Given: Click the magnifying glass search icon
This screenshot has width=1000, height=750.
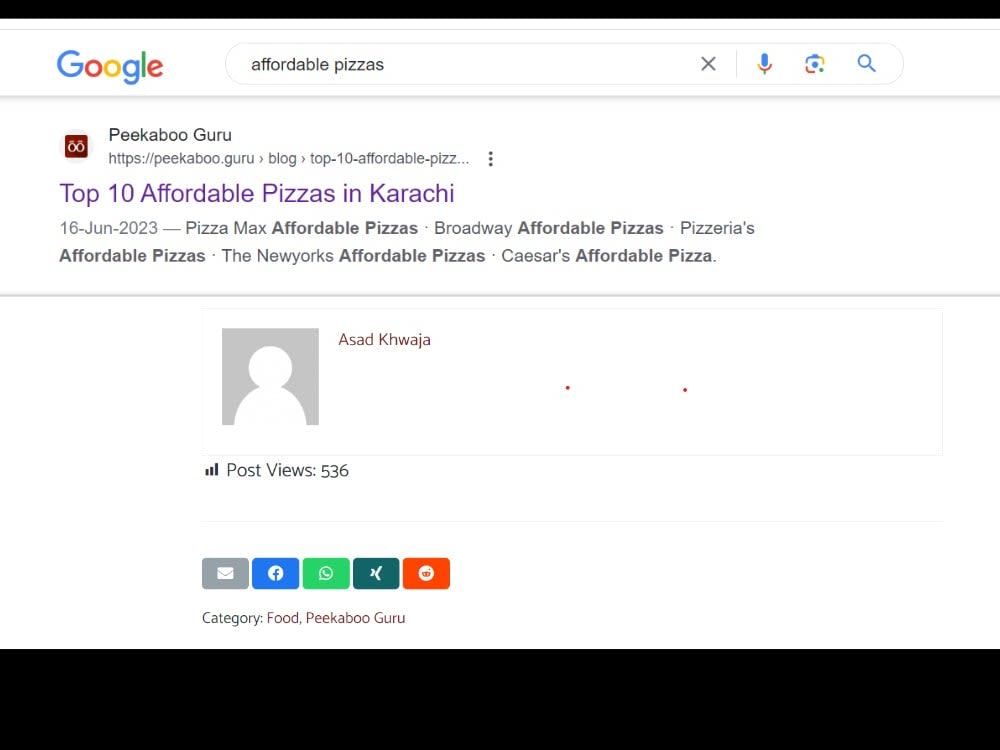Looking at the screenshot, I should point(866,63).
